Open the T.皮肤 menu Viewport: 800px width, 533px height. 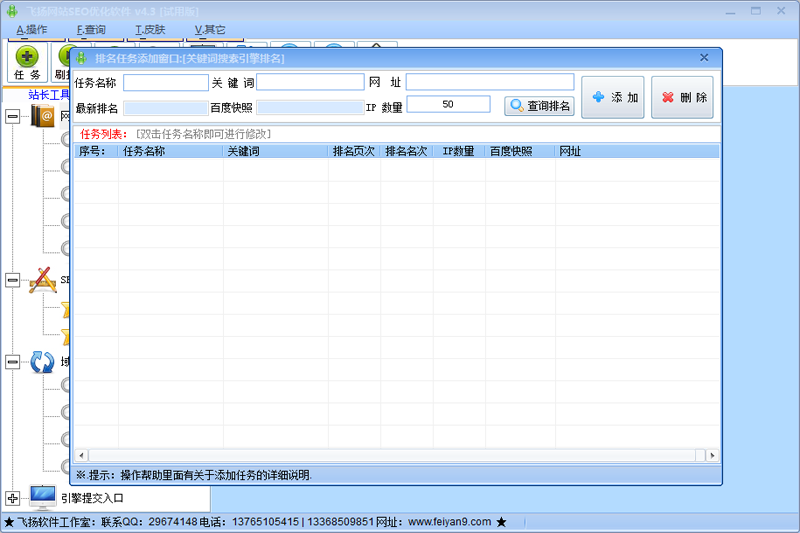coord(150,30)
